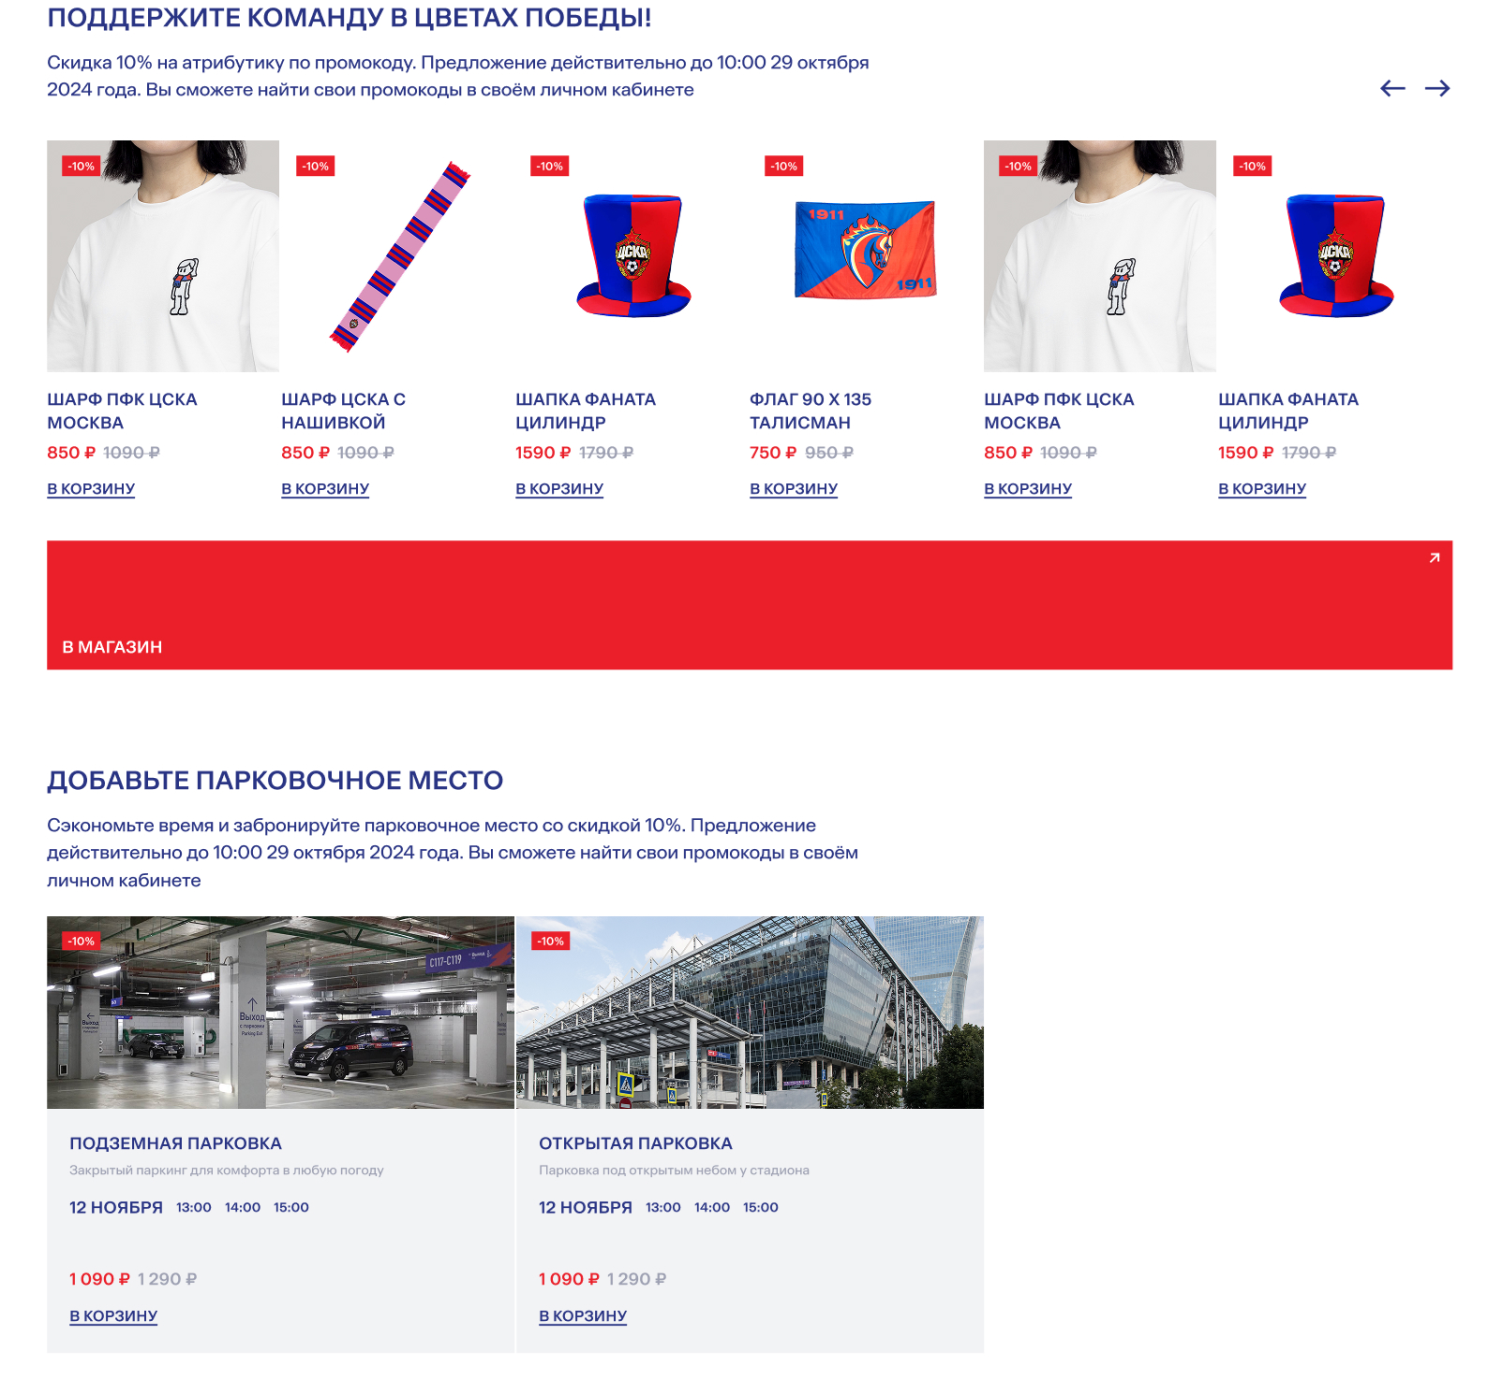1500x1380 pixels.
Task: Click the -10% badge on flag product
Action: (x=784, y=166)
